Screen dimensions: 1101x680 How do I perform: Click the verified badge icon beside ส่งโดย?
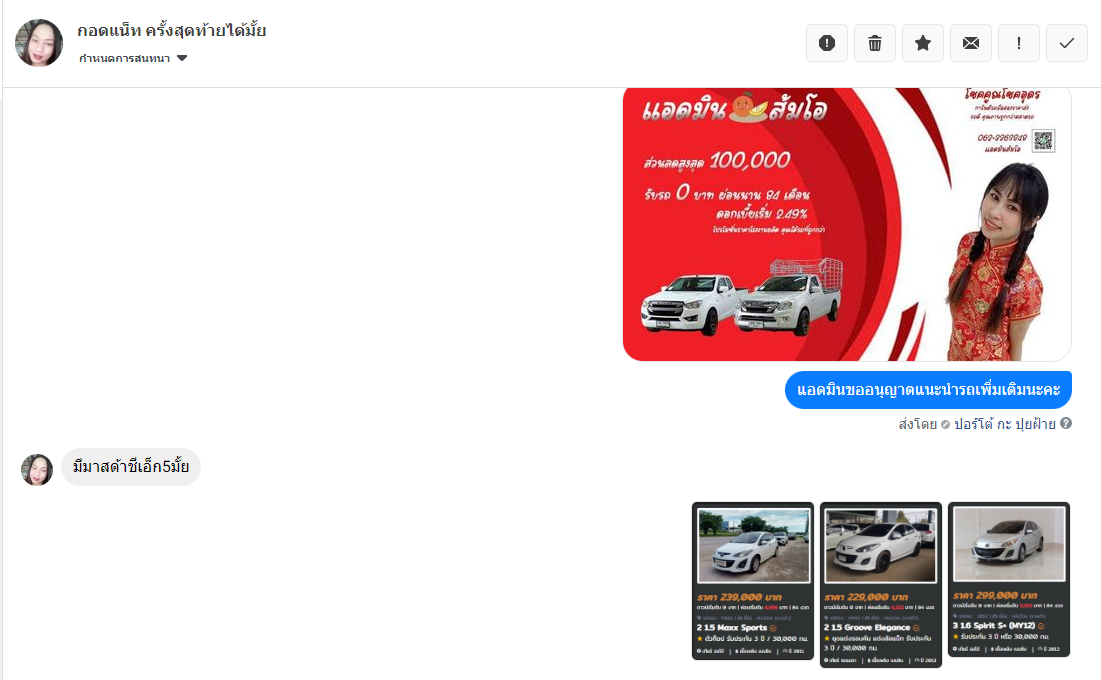pyautogui.click(x=945, y=424)
